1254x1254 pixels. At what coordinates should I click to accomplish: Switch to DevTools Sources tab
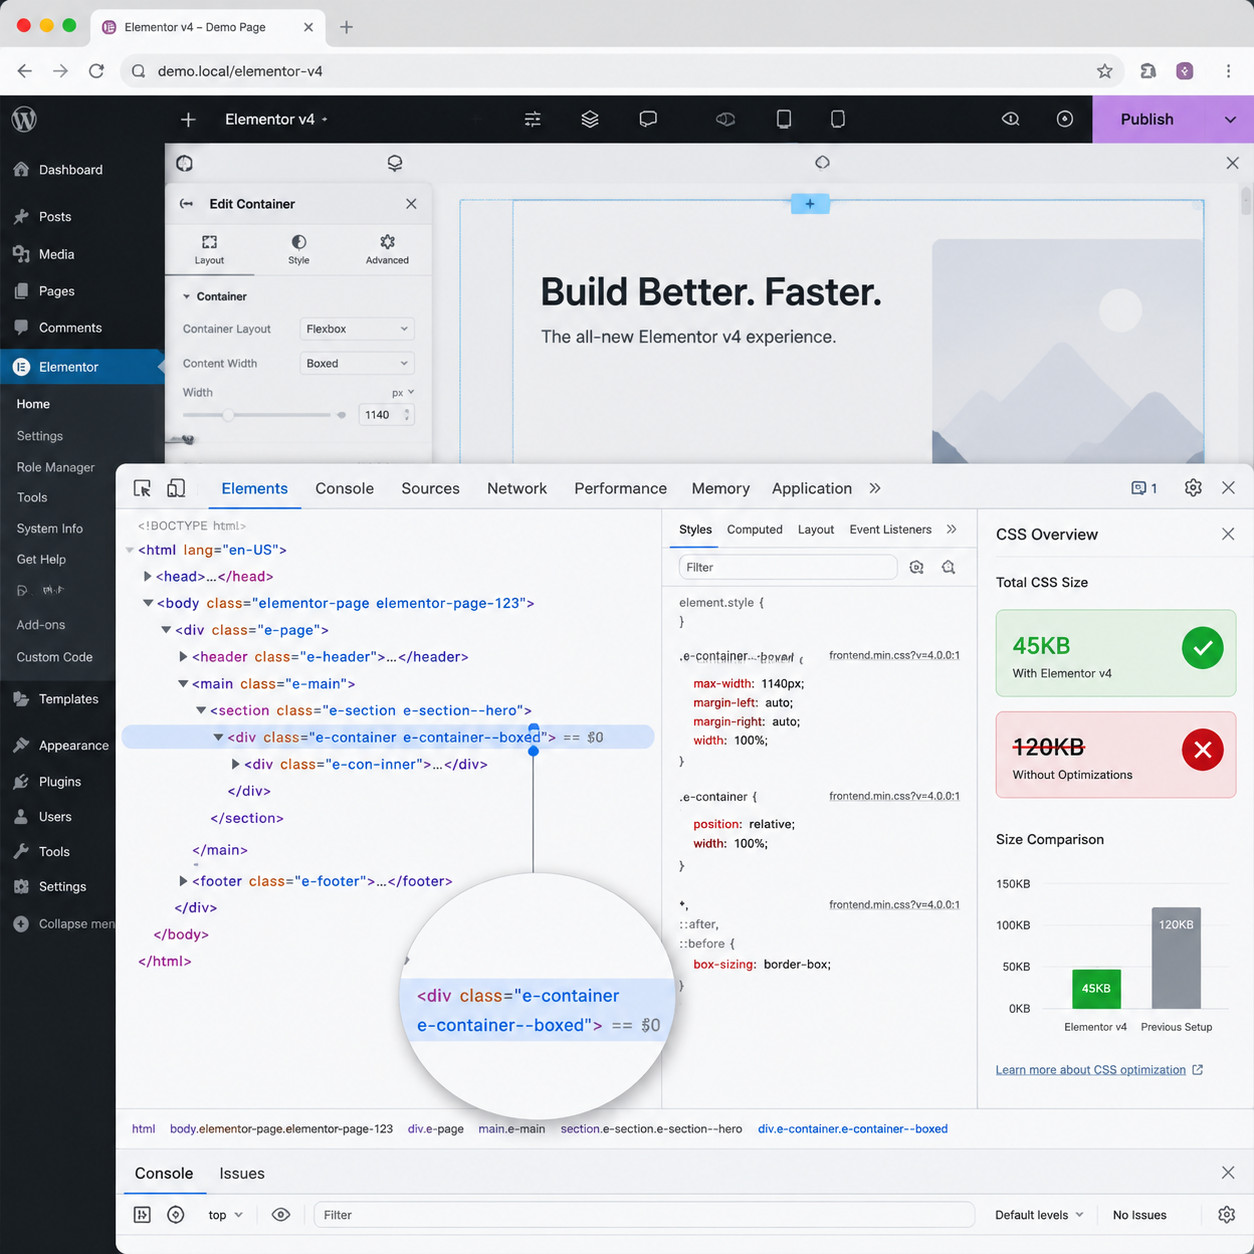(430, 488)
